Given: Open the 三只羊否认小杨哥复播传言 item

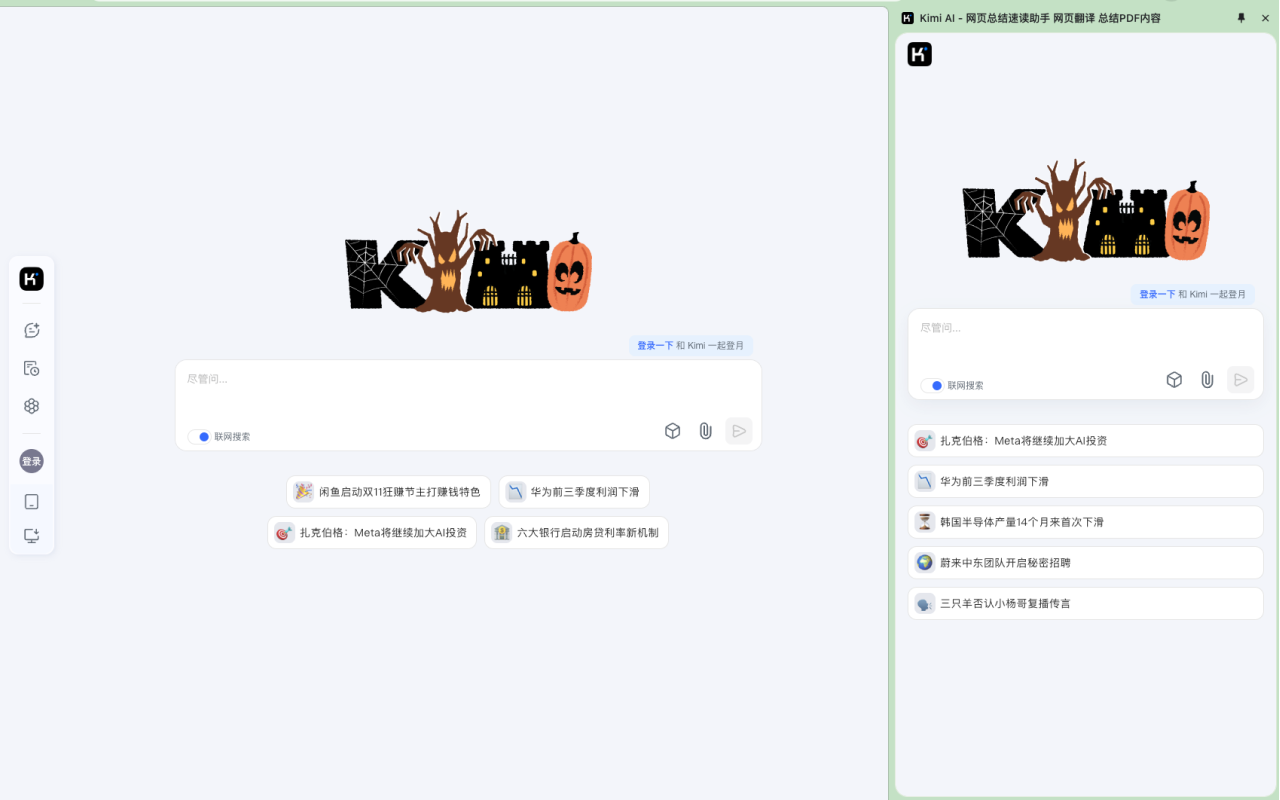Looking at the screenshot, I should (x=1085, y=604).
